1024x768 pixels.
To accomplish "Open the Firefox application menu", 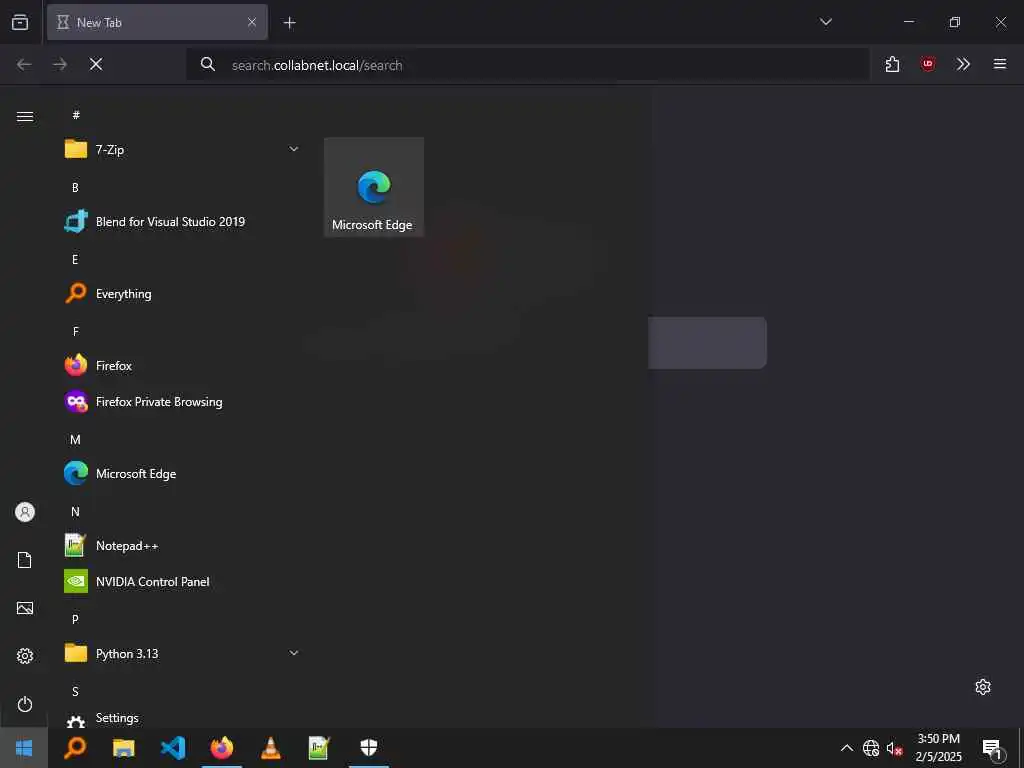I will tap(1000, 64).
